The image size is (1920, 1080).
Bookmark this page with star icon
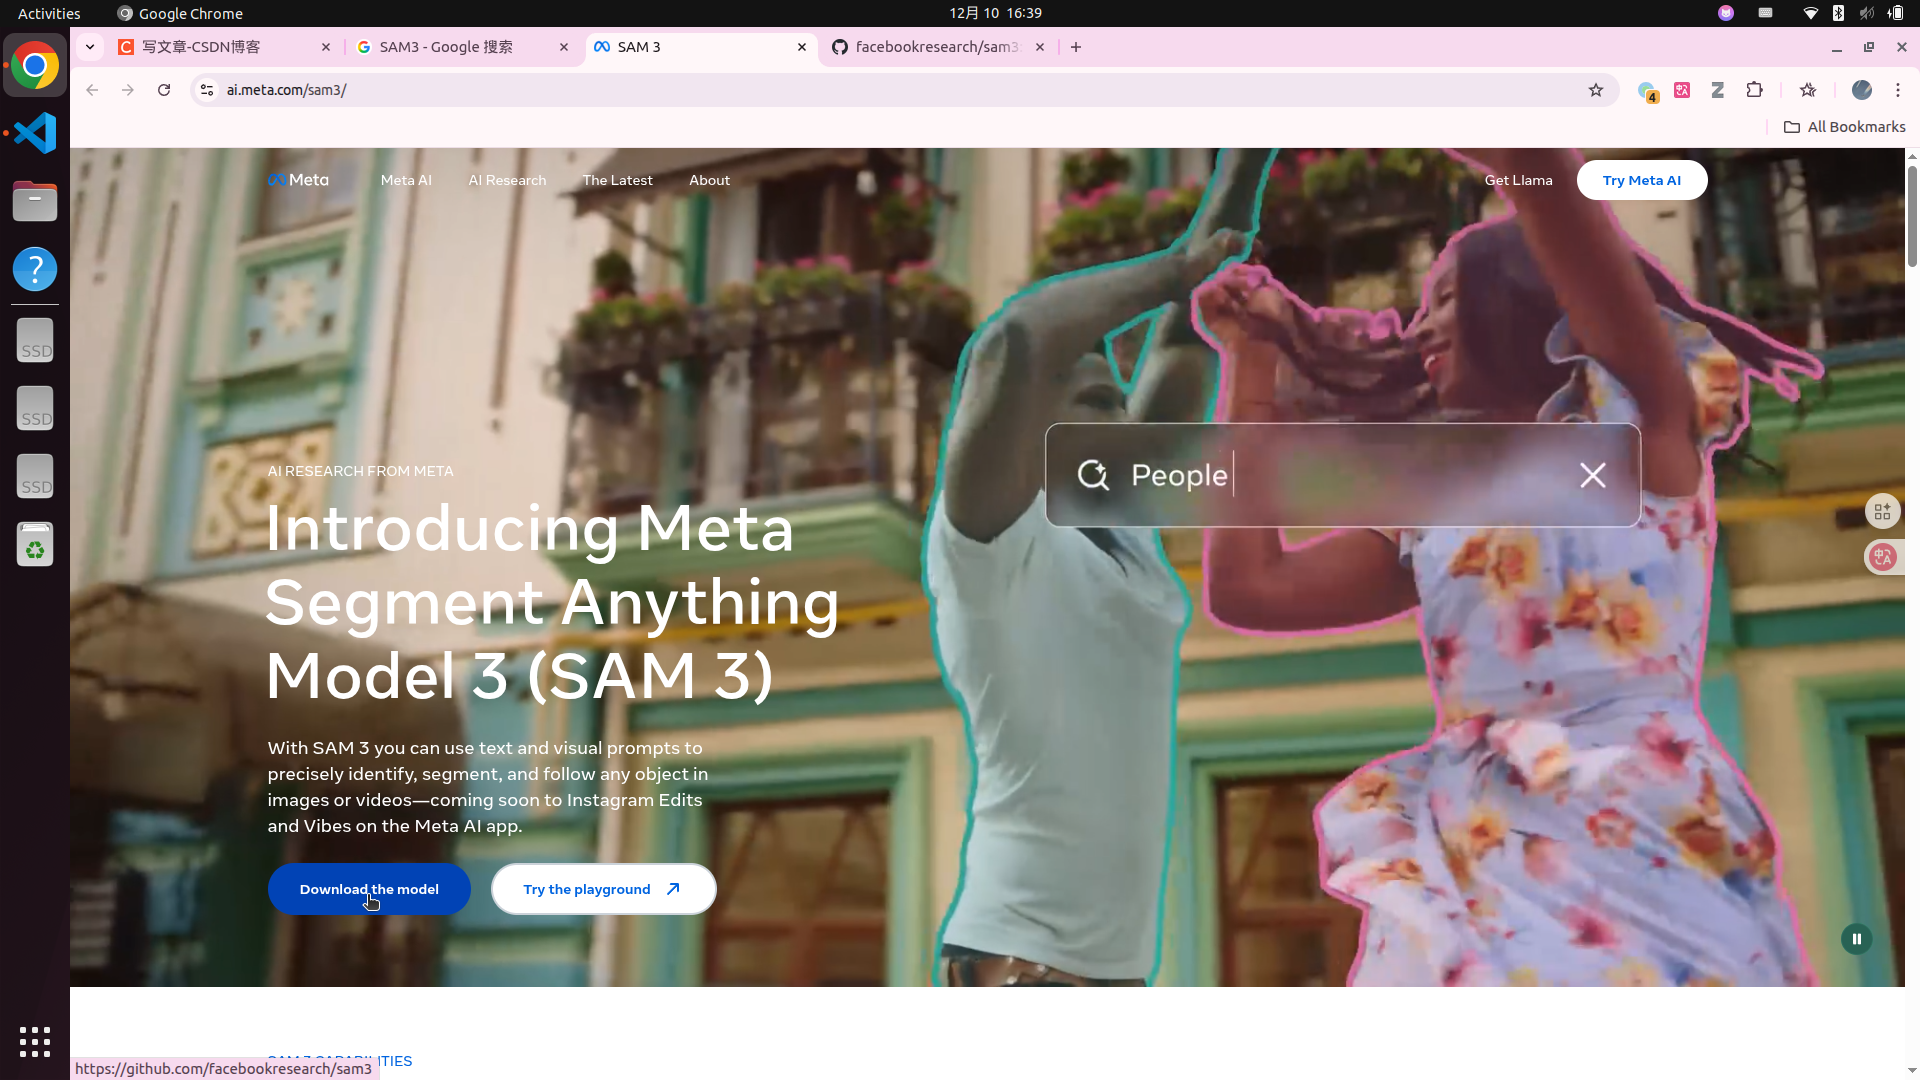click(1595, 90)
